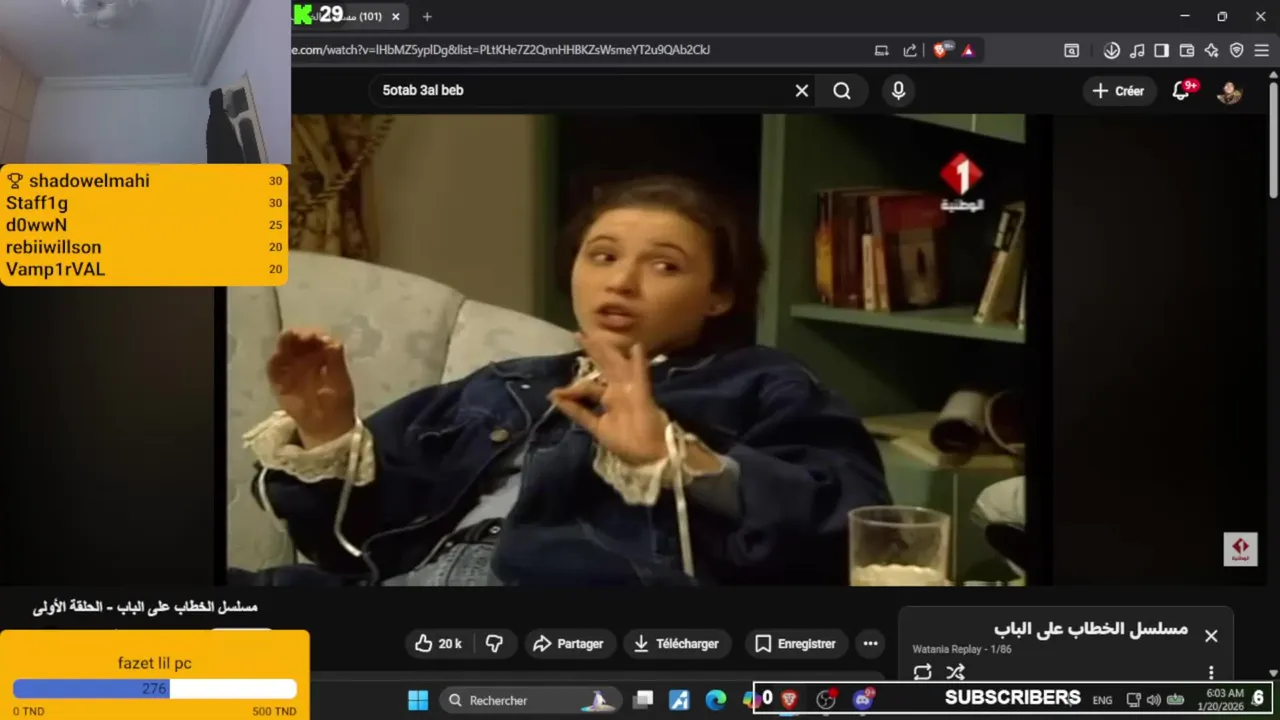The height and width of the screenshot is (720, 1280).
Task: Download the video via Télécharger
Action: [x=676, y=644]
